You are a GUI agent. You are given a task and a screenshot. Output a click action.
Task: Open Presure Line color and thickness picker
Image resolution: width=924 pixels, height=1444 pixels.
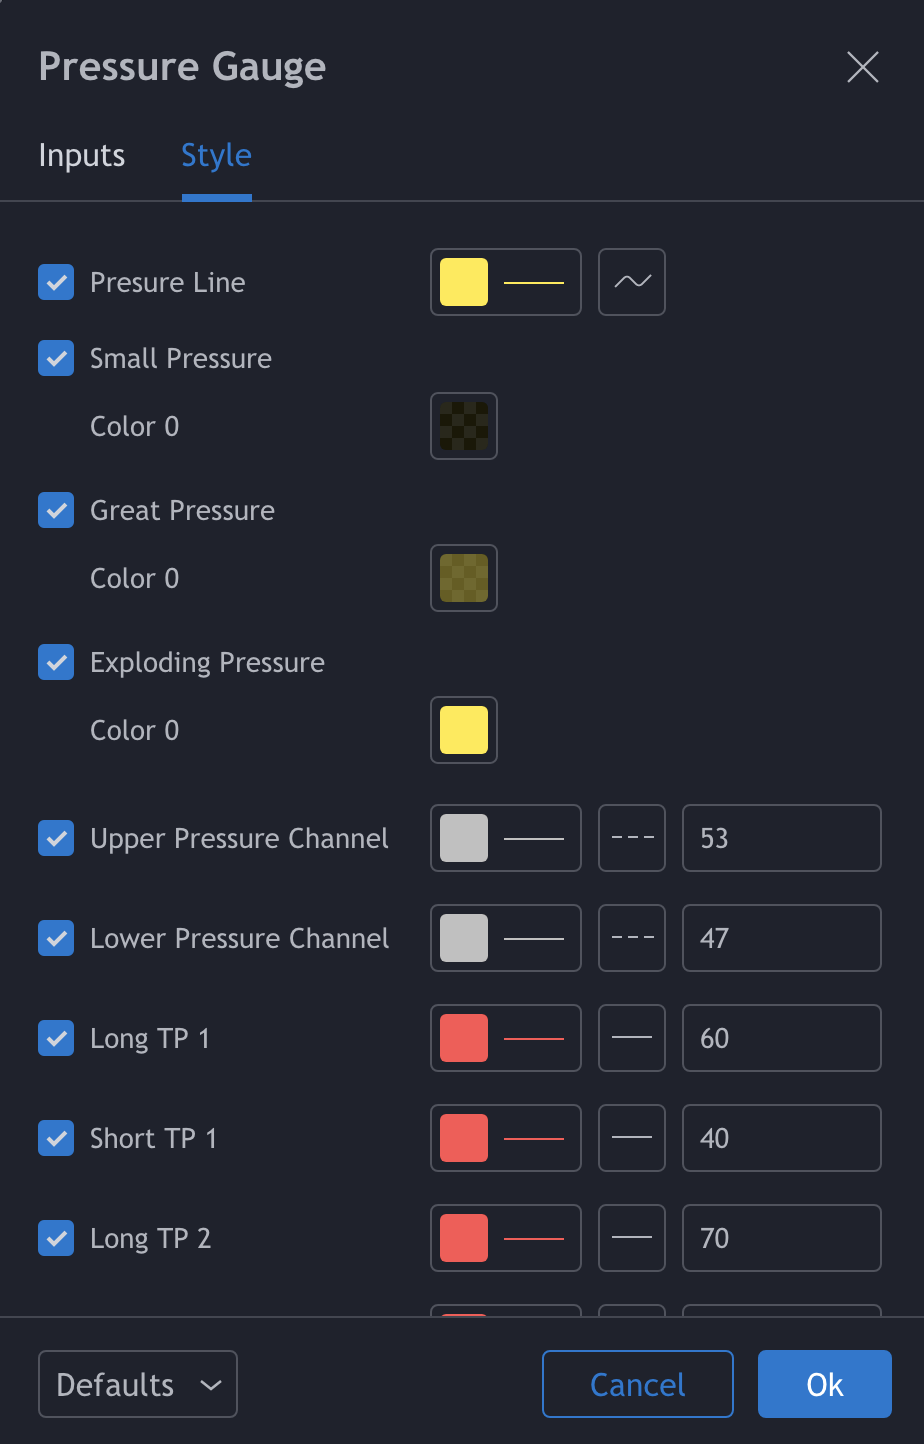506,282
